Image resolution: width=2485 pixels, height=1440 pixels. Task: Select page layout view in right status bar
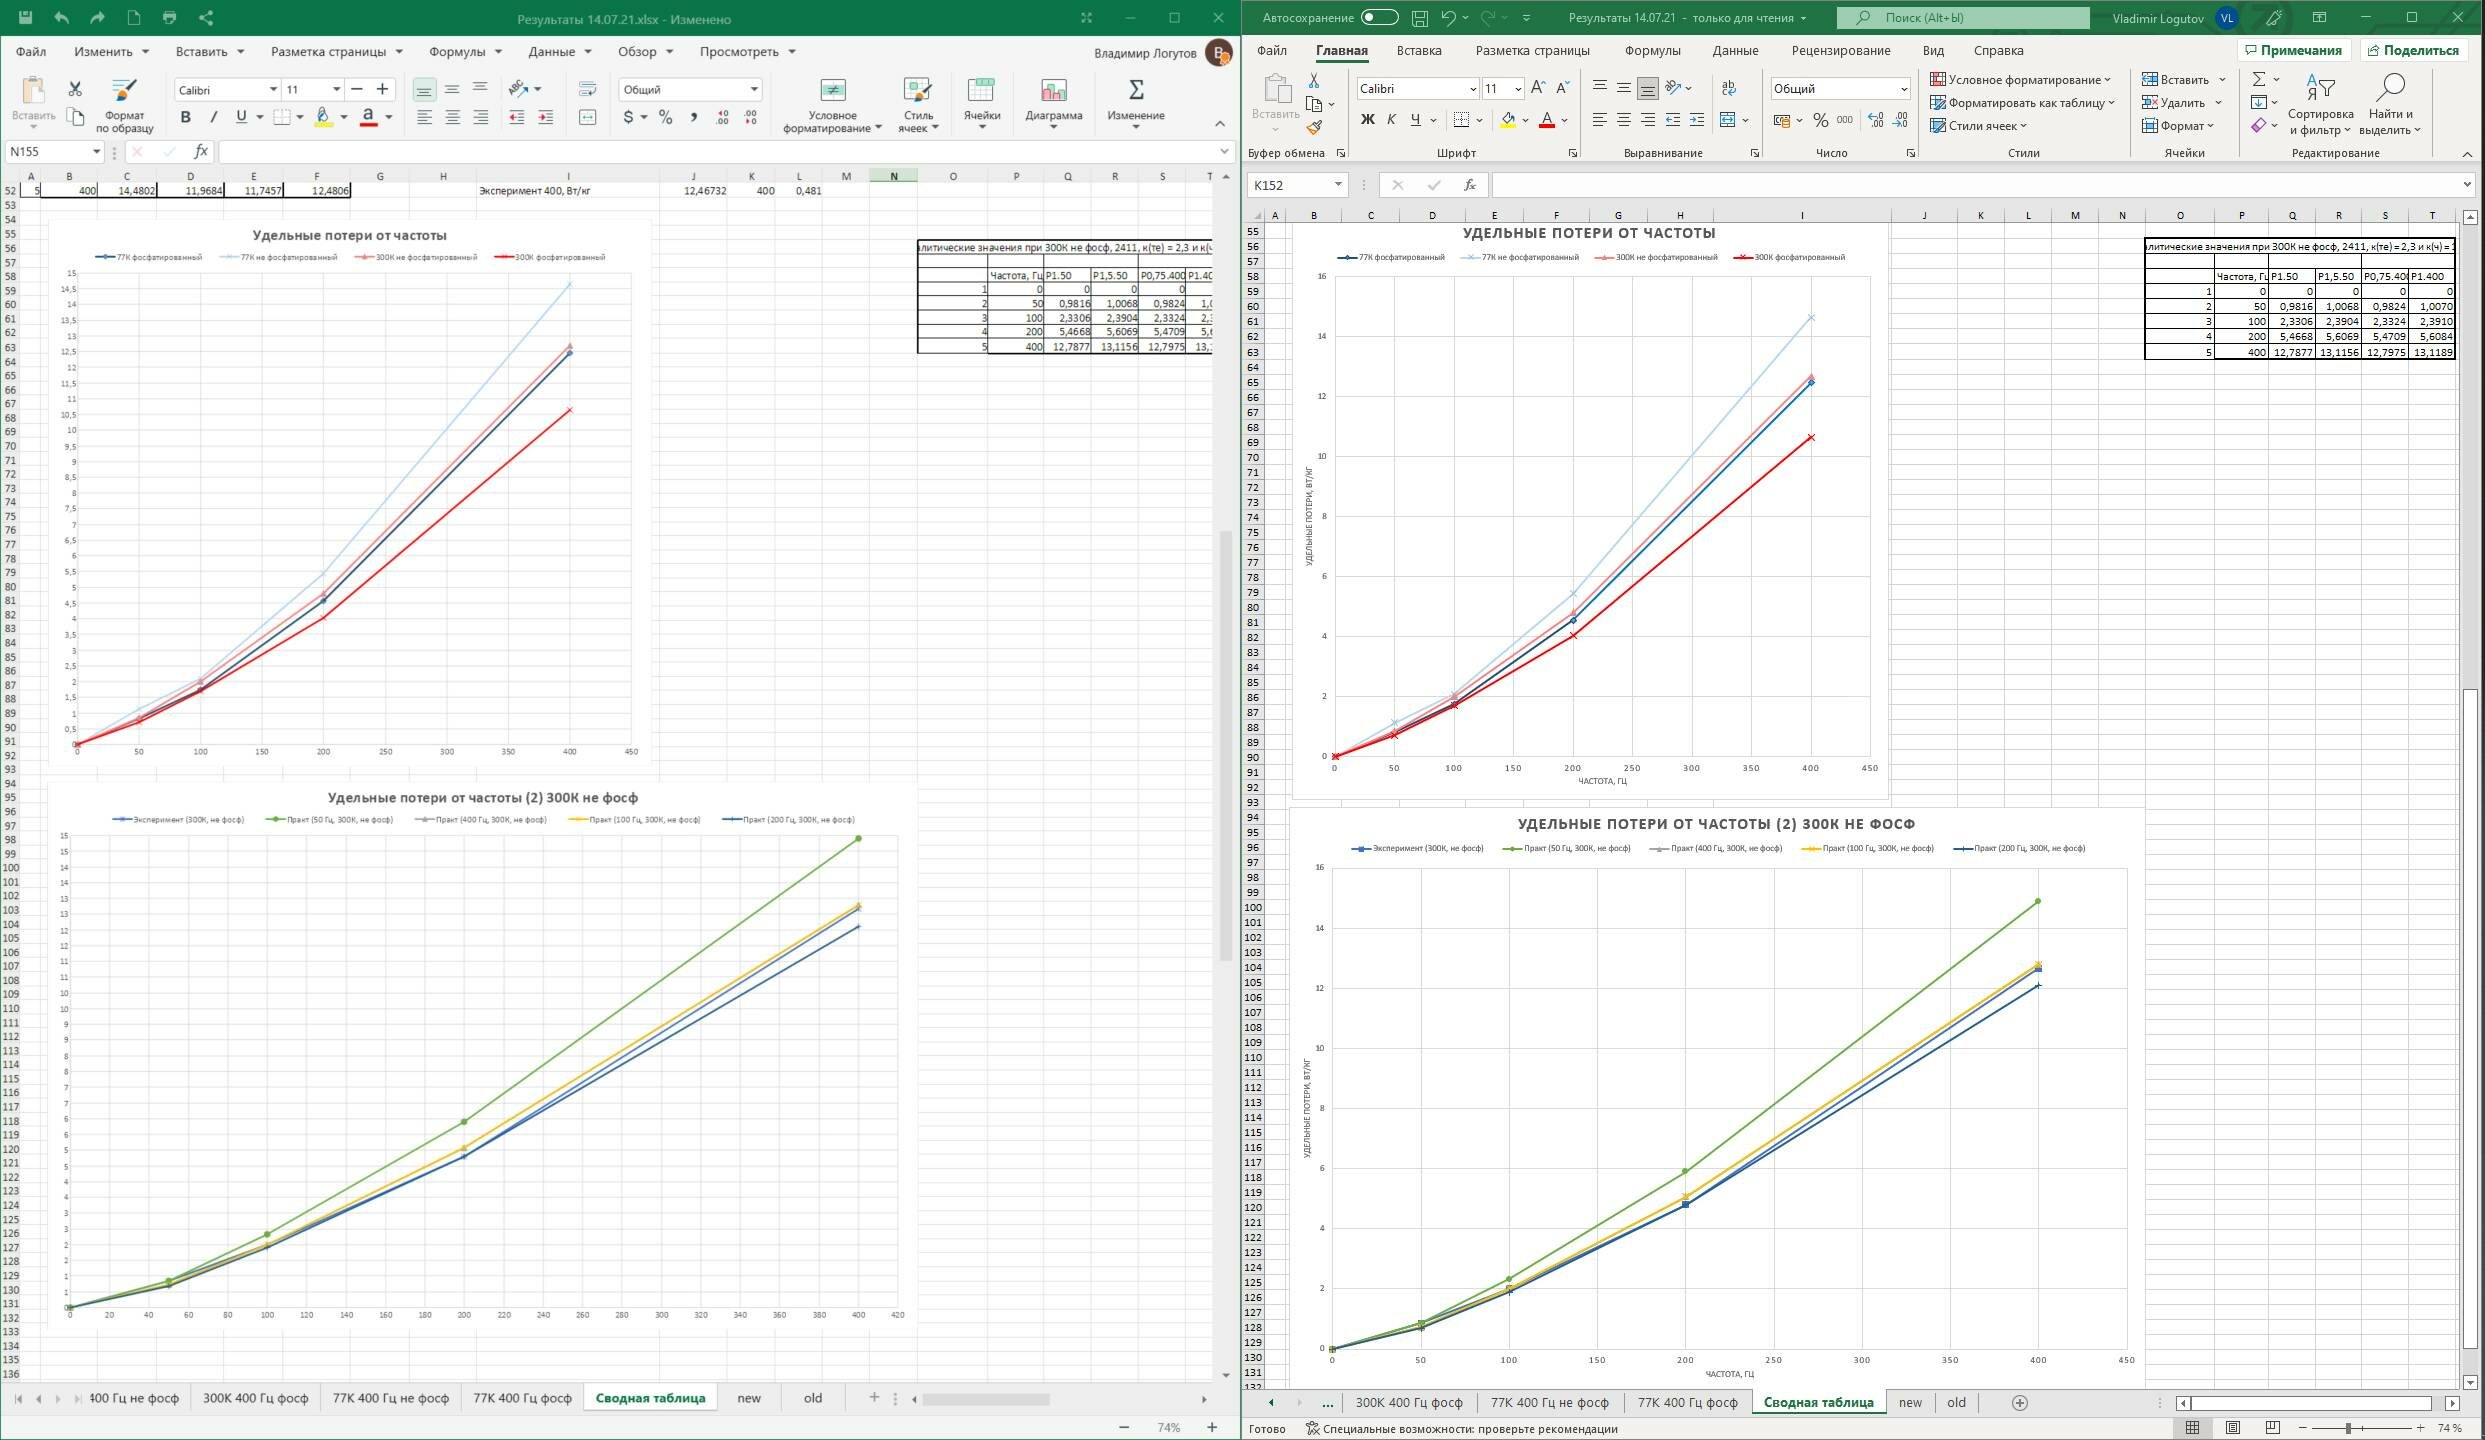pos(2233,1428)
